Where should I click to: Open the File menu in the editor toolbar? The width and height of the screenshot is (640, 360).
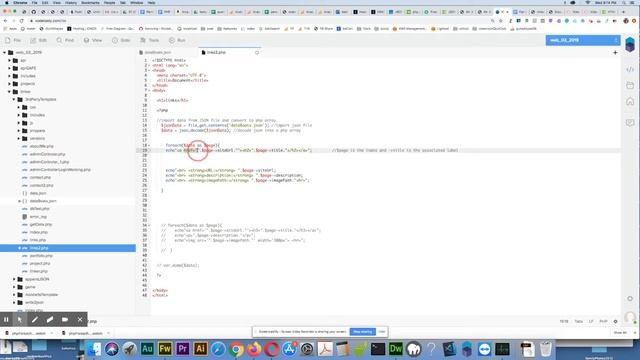tap(13, 40)
